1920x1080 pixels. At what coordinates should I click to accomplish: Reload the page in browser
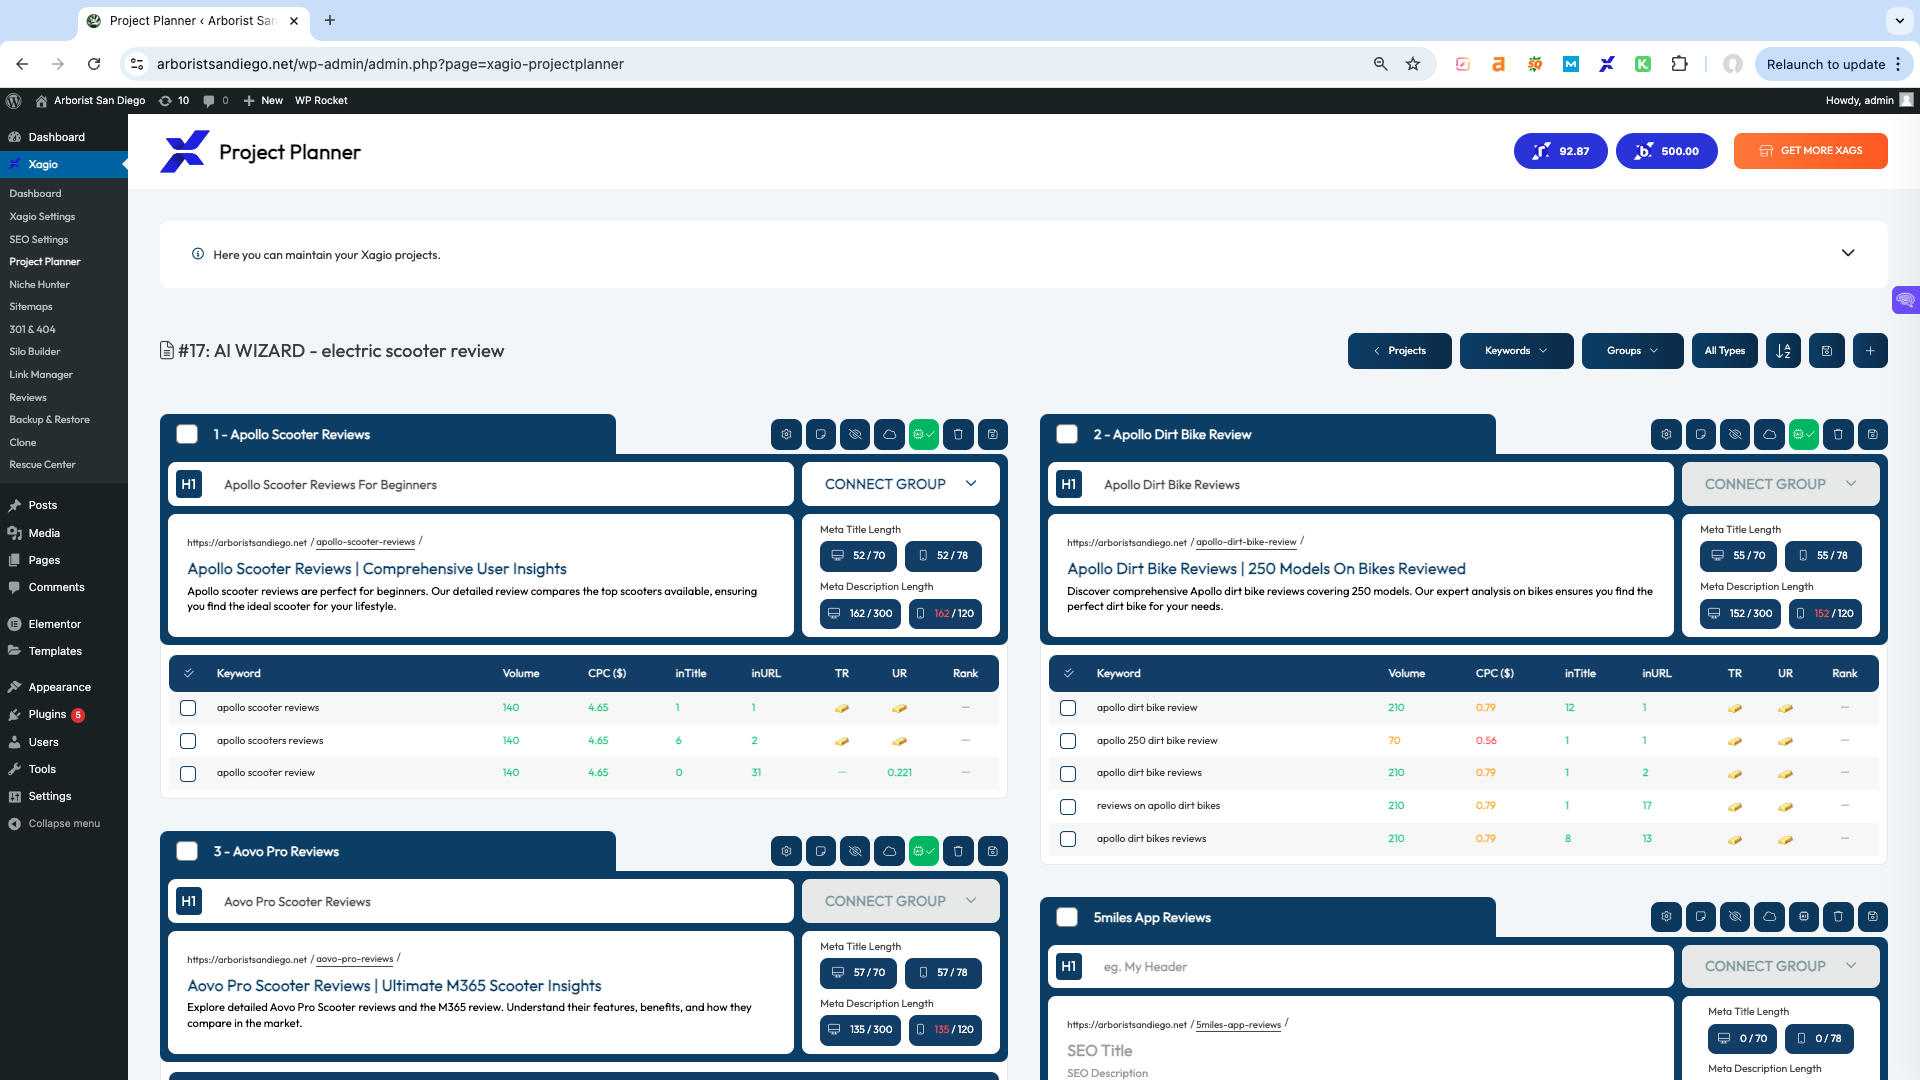(x=94, y=64)
